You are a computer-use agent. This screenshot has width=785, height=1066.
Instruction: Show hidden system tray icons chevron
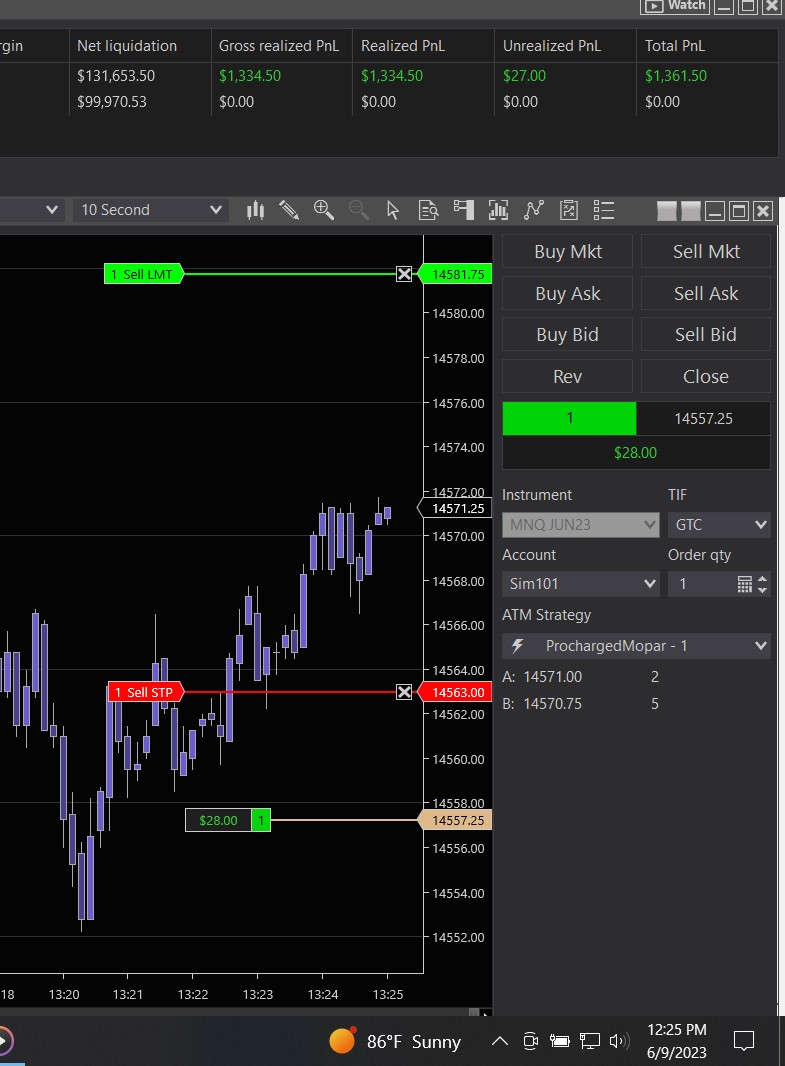click(x=500, y=1041)
